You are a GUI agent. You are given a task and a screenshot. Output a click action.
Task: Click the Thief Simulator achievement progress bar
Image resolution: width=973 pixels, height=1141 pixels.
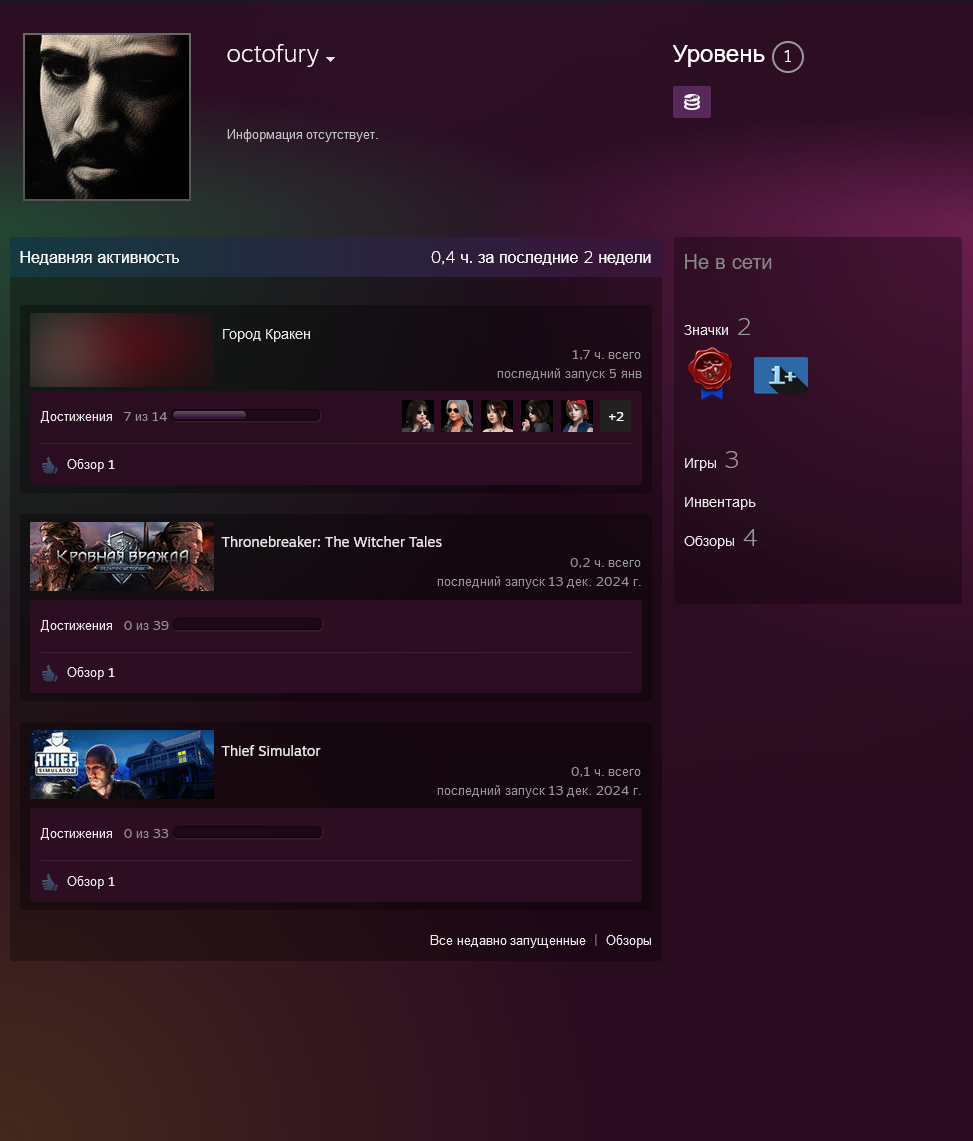click(247, 832)
